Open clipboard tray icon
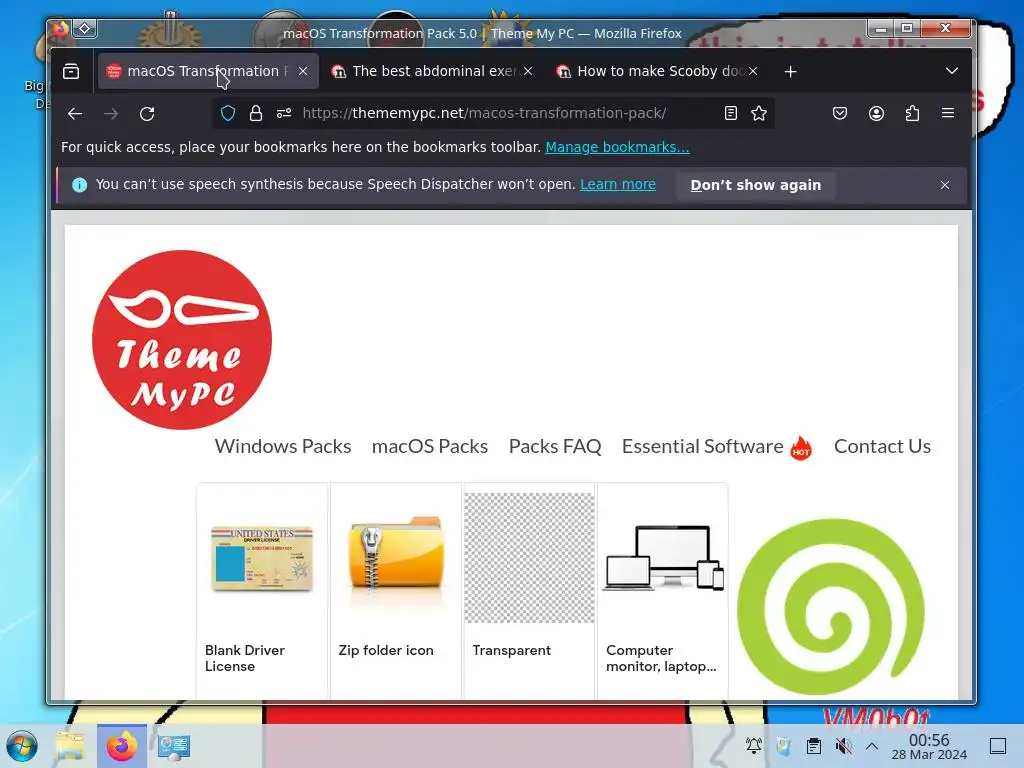 [x=814, y=746]
